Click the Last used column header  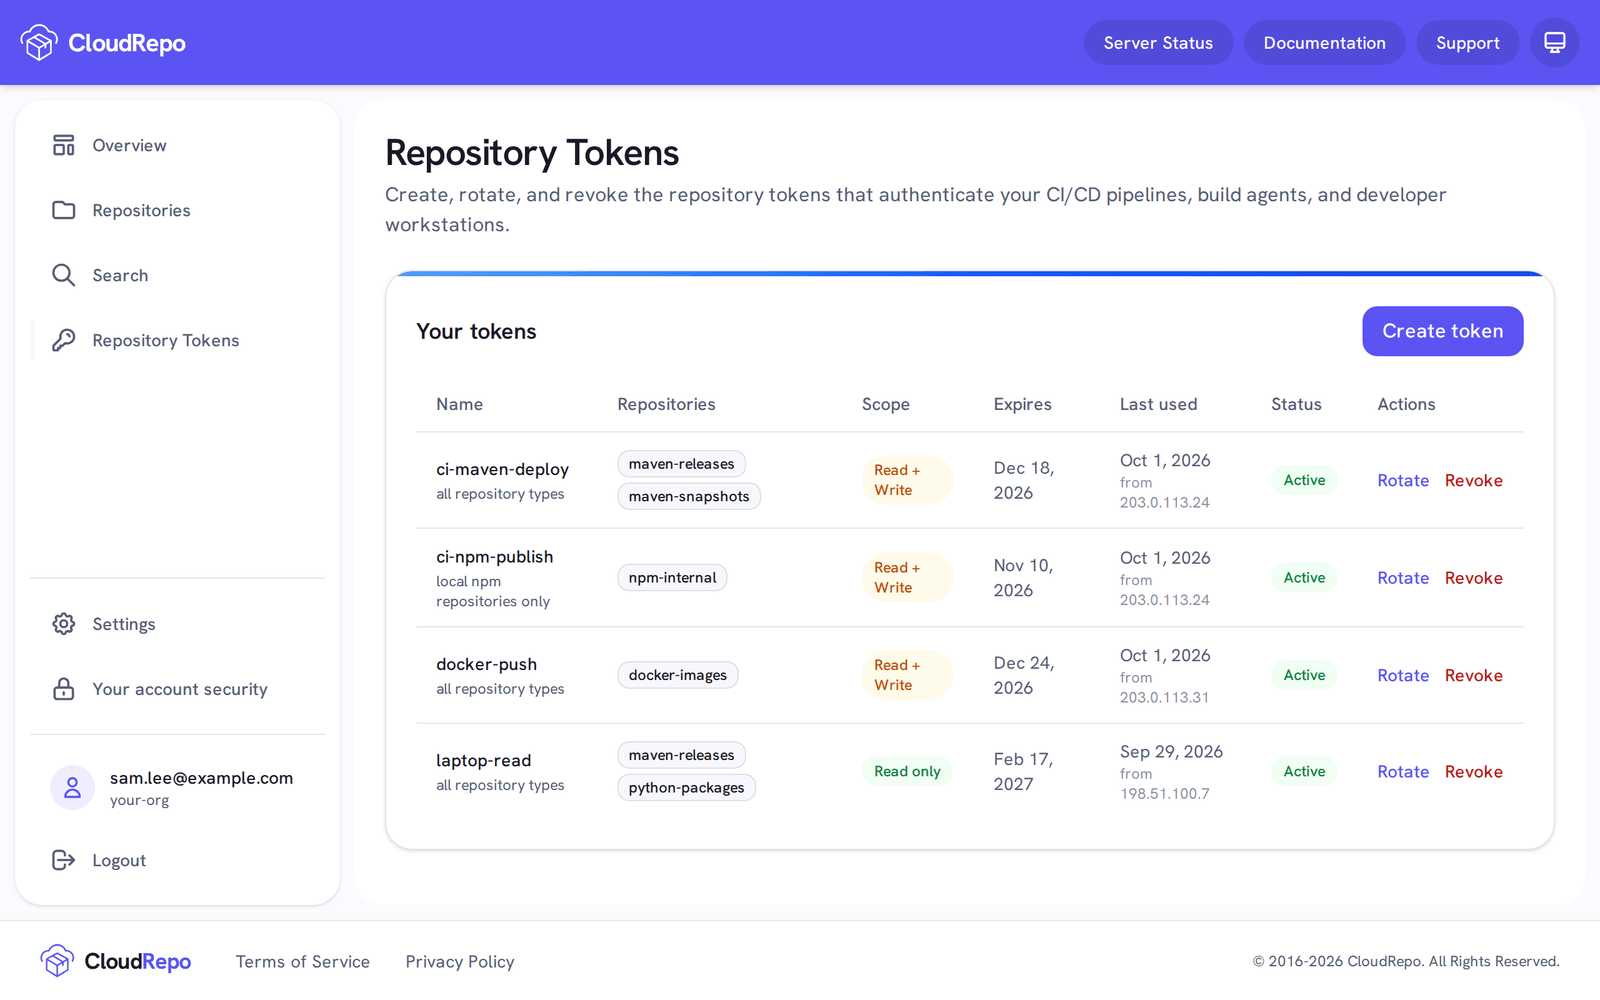[1158, 404]
